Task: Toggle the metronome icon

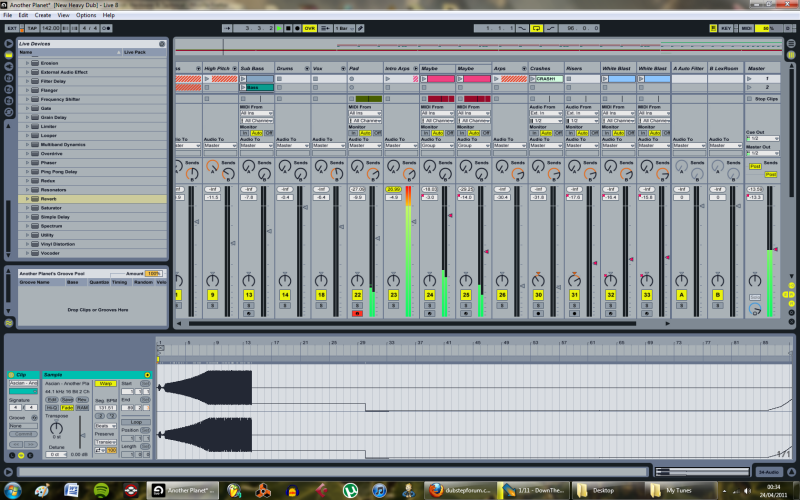Action: (x=106, y=29)
